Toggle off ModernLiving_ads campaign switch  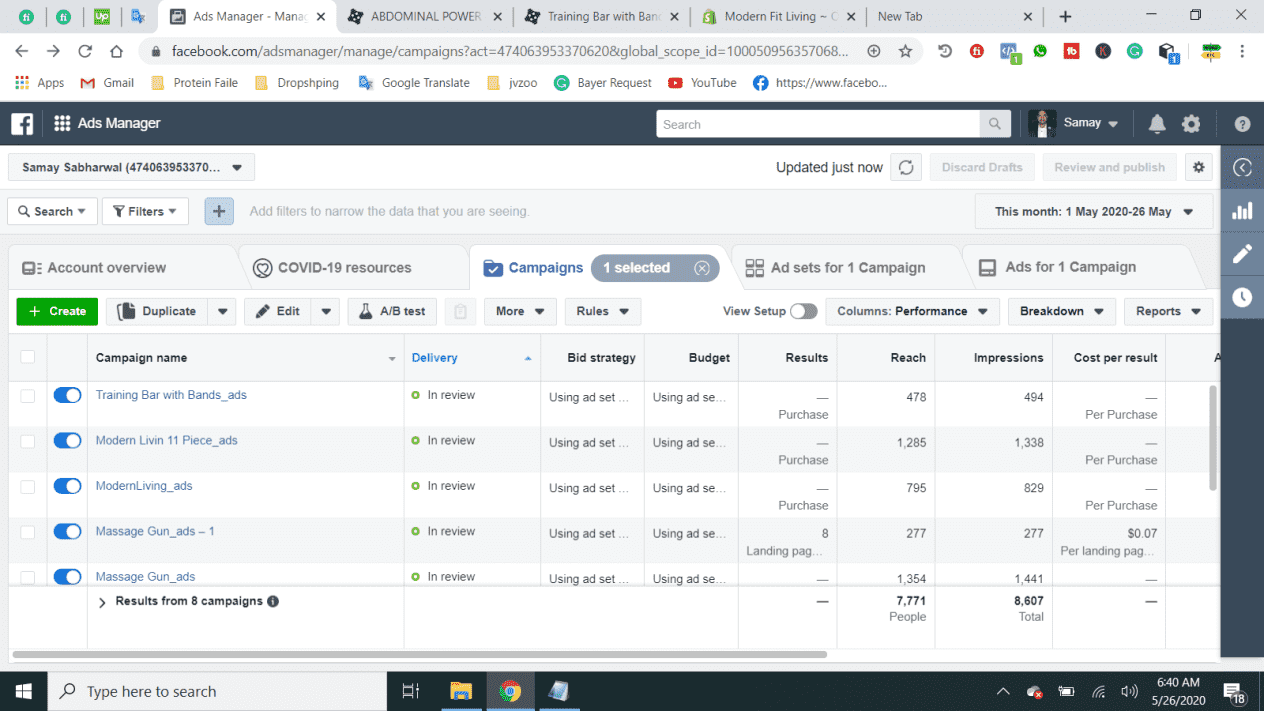pyautogui.click(x=67, y=486)
